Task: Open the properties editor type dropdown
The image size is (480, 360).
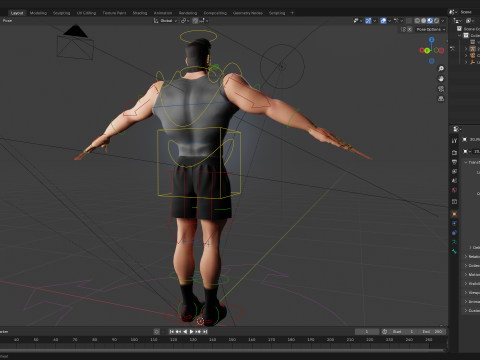Action: [x=456, y=129]
